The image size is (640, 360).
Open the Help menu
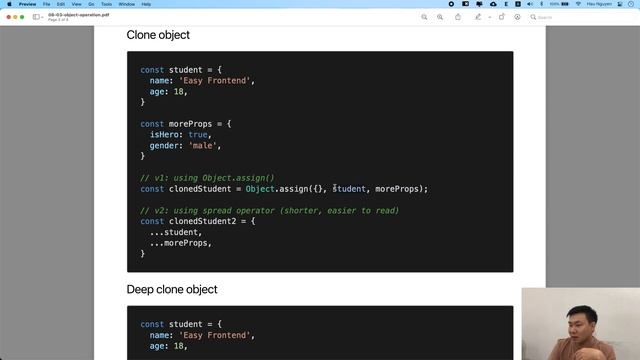pyautogui.click(x=146, y=4)
